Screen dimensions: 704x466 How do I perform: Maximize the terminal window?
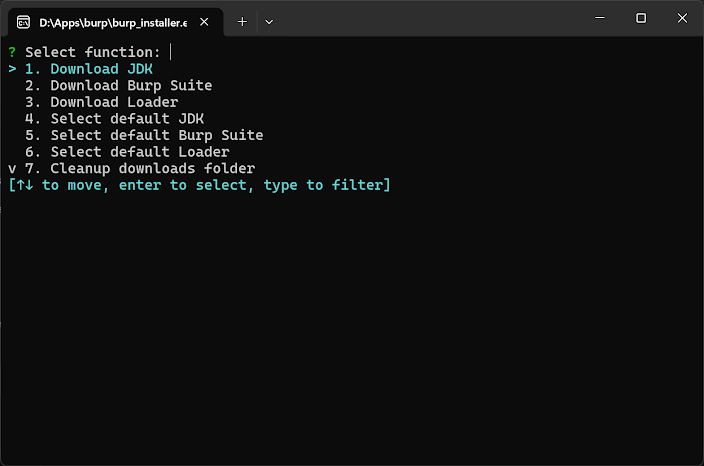point(641,18)
